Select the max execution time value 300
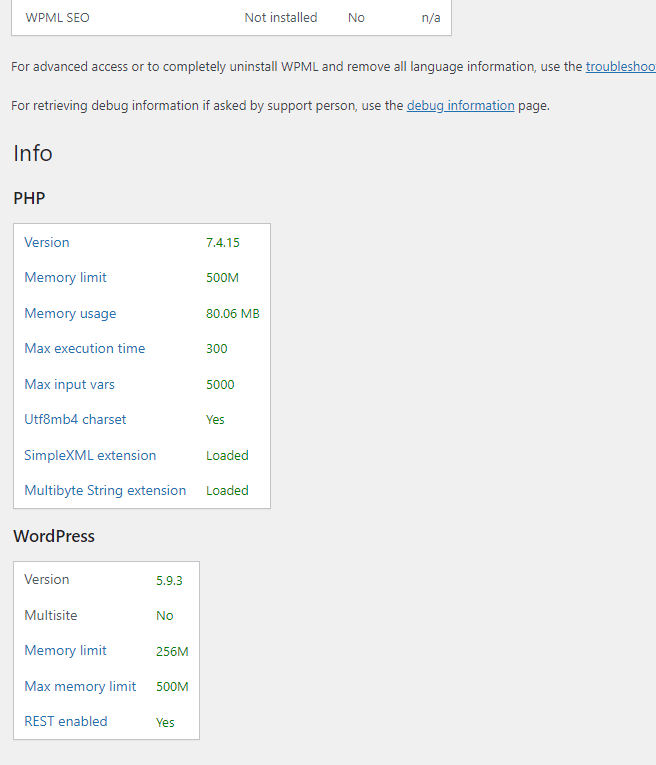 pos(217,348)
